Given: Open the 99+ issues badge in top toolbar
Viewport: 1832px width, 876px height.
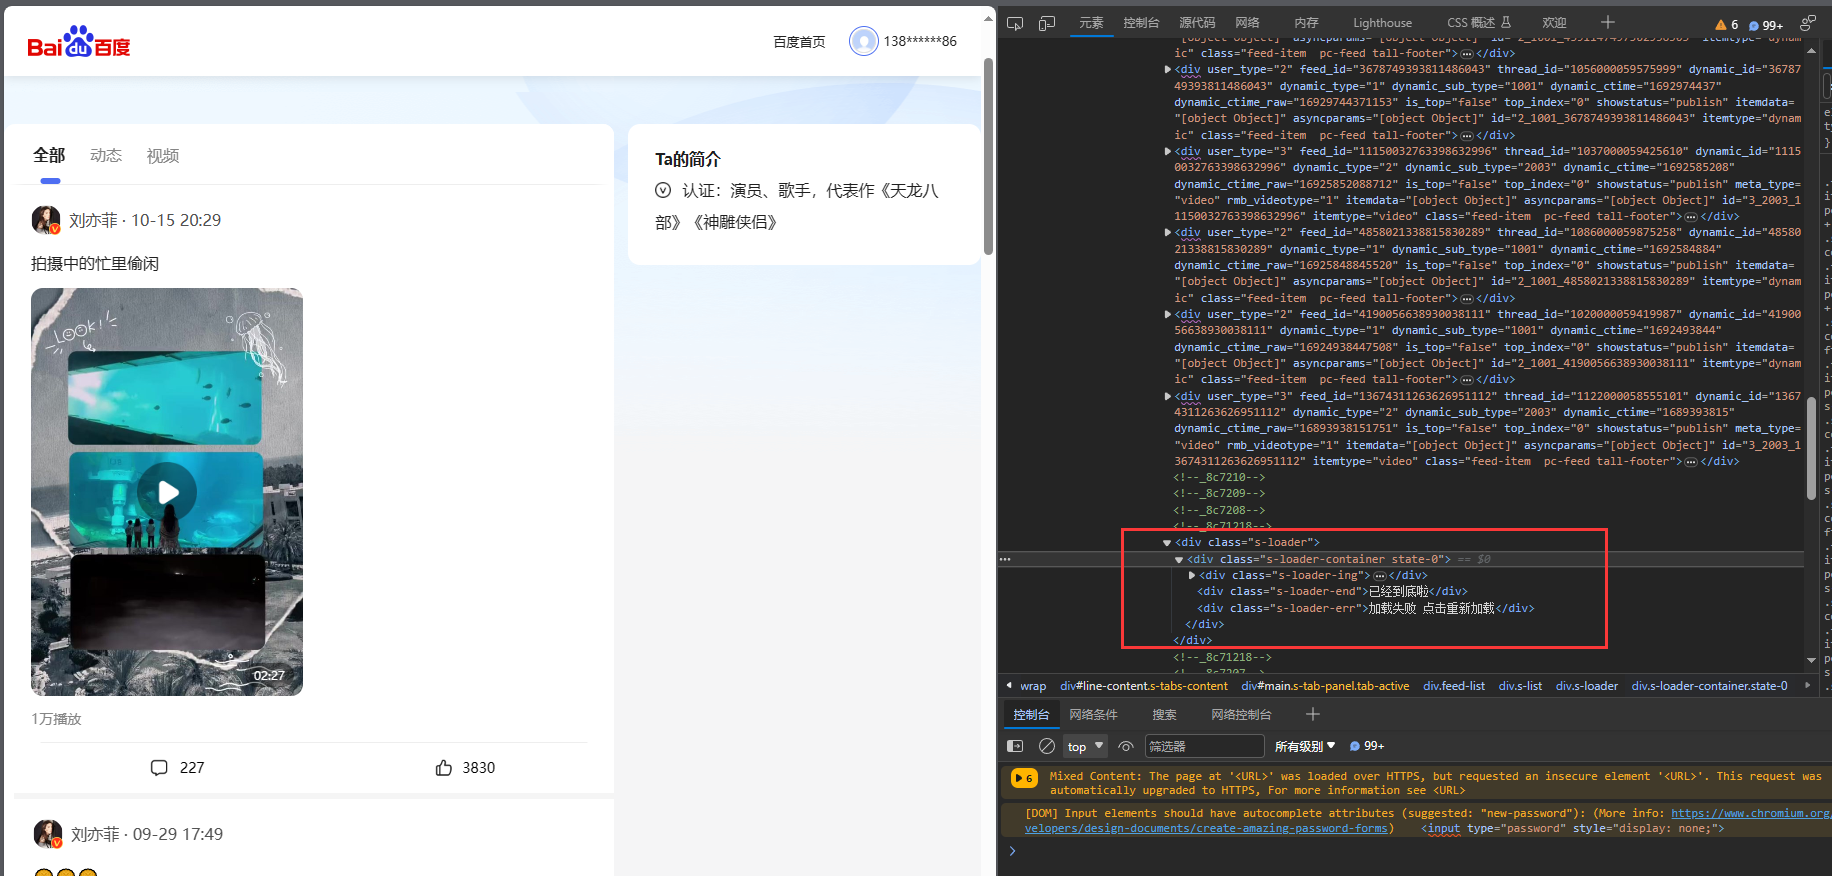Looking at the screenshot, I should point(1767,25).
